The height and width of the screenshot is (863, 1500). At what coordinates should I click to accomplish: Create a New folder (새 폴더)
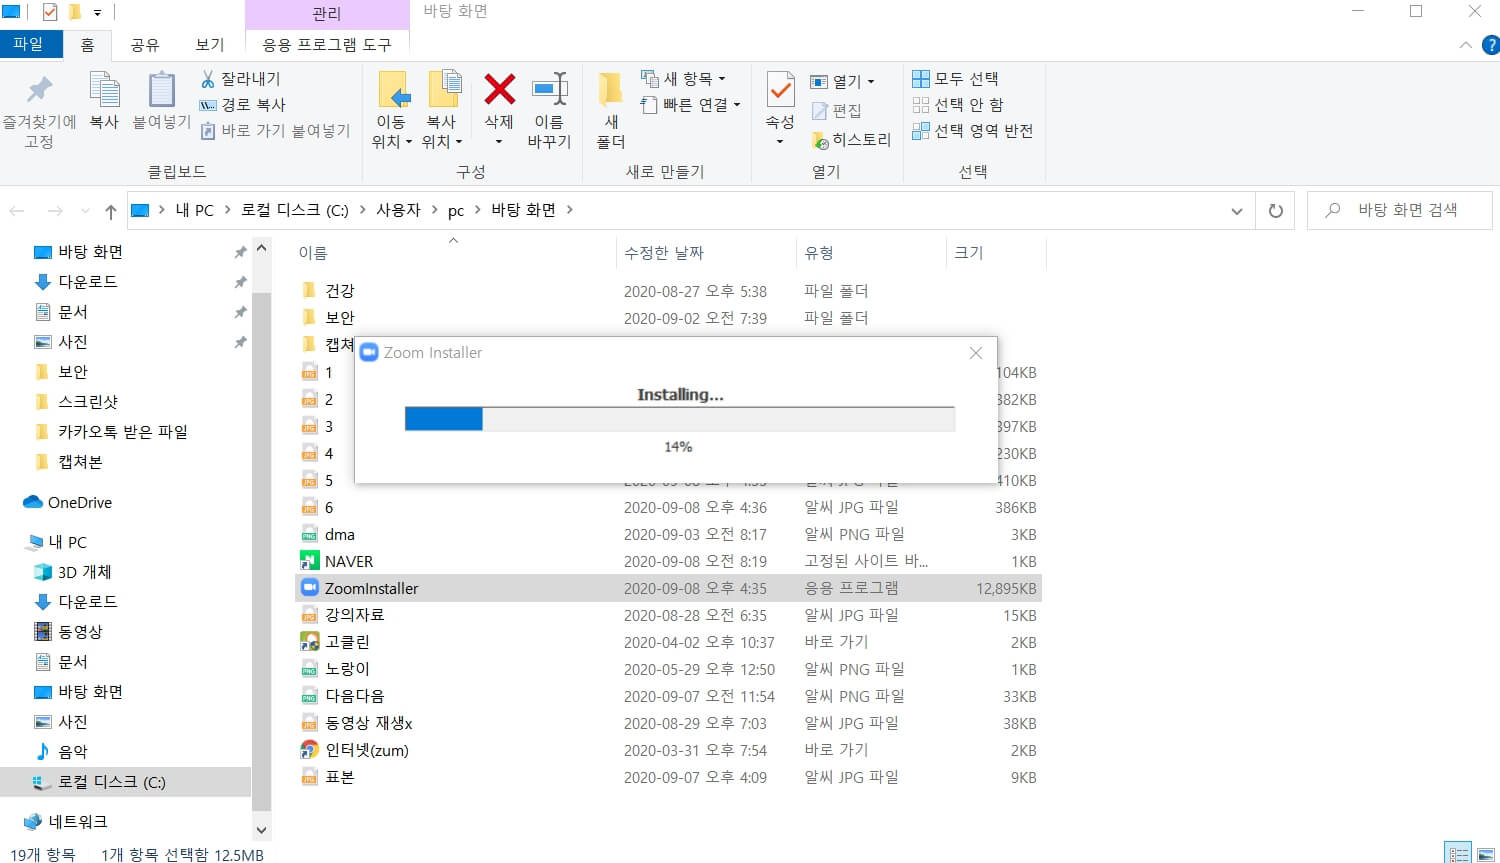[x=611, y=111]
